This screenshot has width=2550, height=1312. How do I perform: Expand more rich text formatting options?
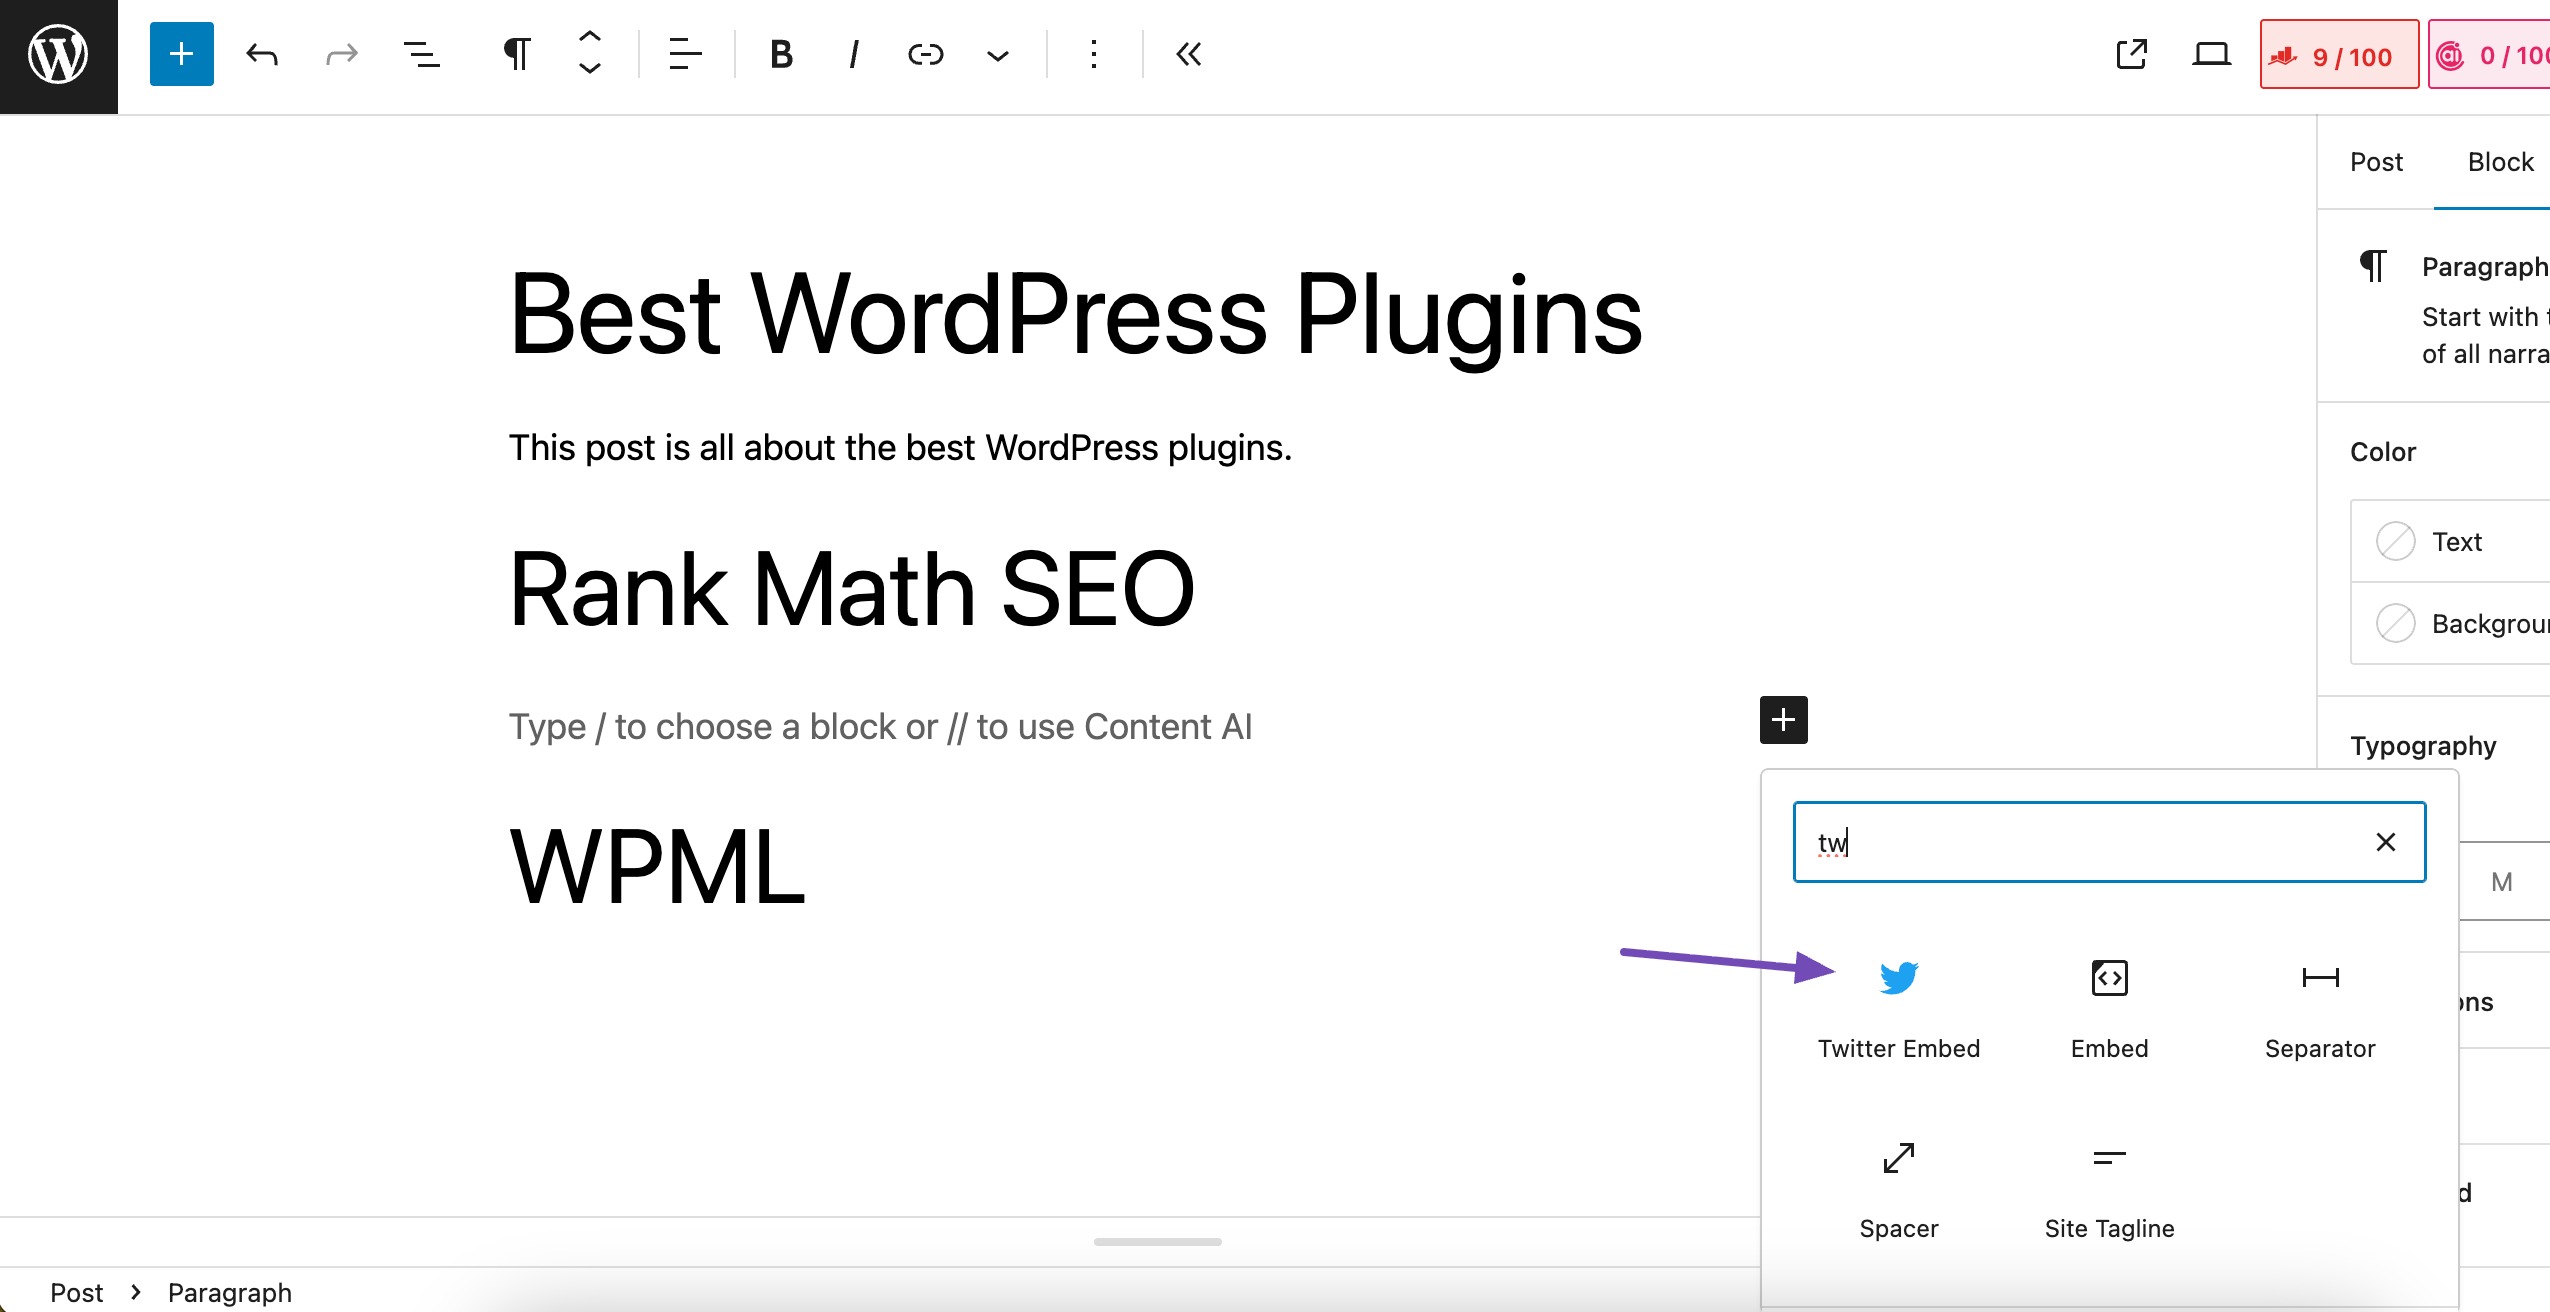coord(997,55)
